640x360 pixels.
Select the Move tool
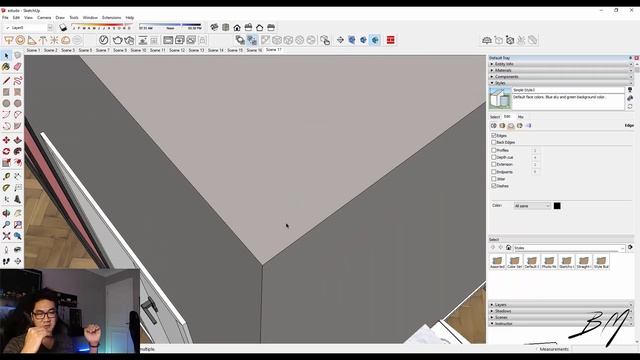pos(6,140)
